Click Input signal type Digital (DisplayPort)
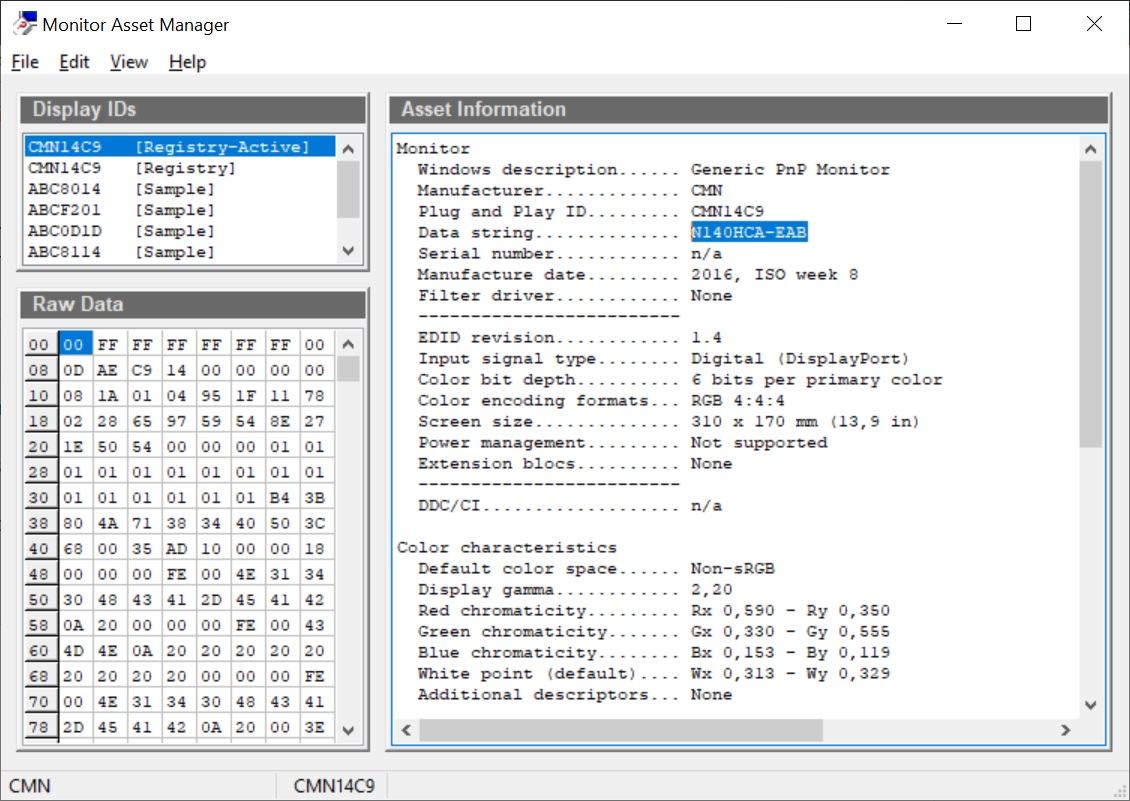The height and width of the screenshot is (801, 1130). pos(801,358)
